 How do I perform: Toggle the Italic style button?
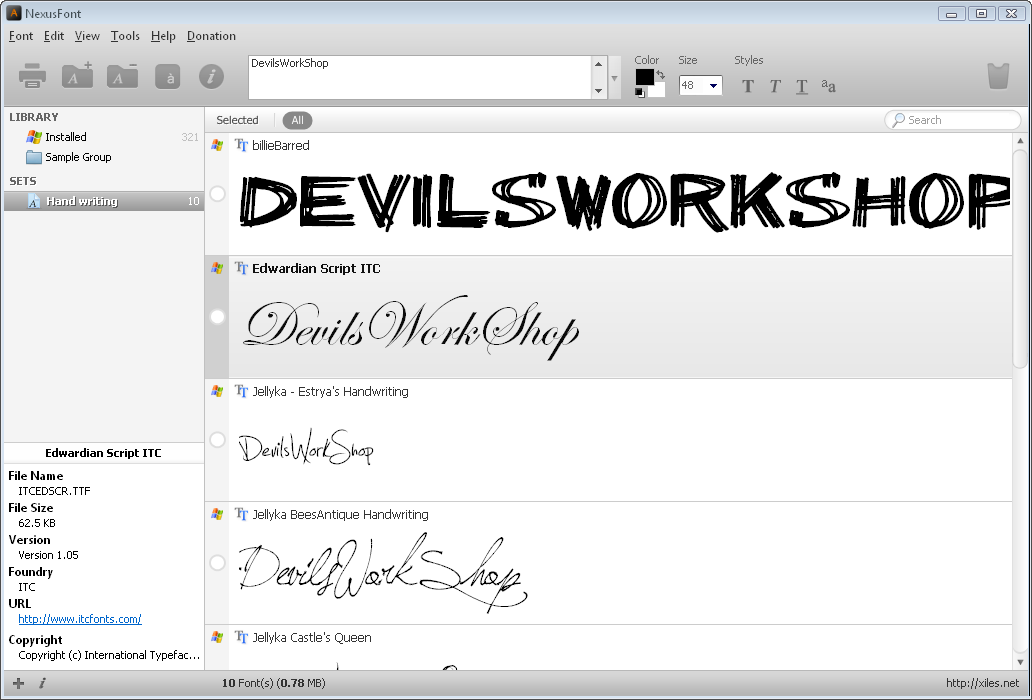[x=775, y=86]
